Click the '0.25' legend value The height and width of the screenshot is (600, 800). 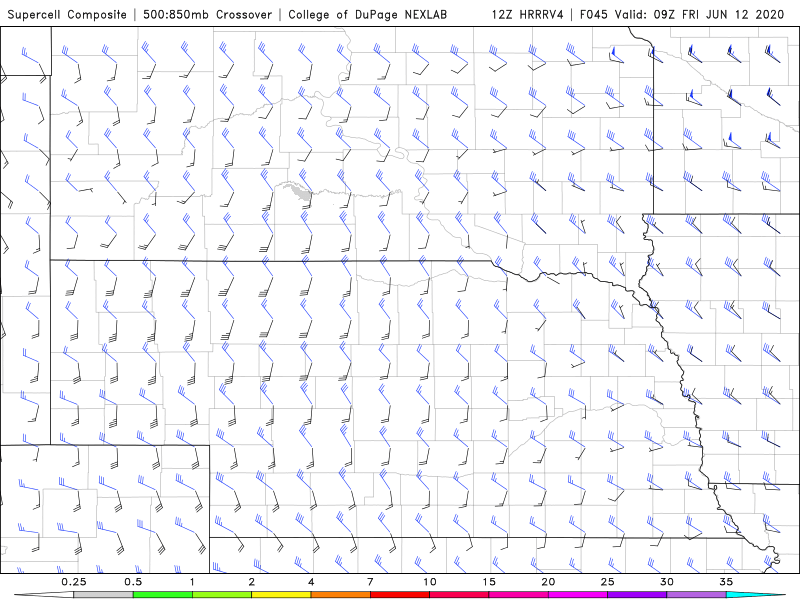click(x=74, y=582)
